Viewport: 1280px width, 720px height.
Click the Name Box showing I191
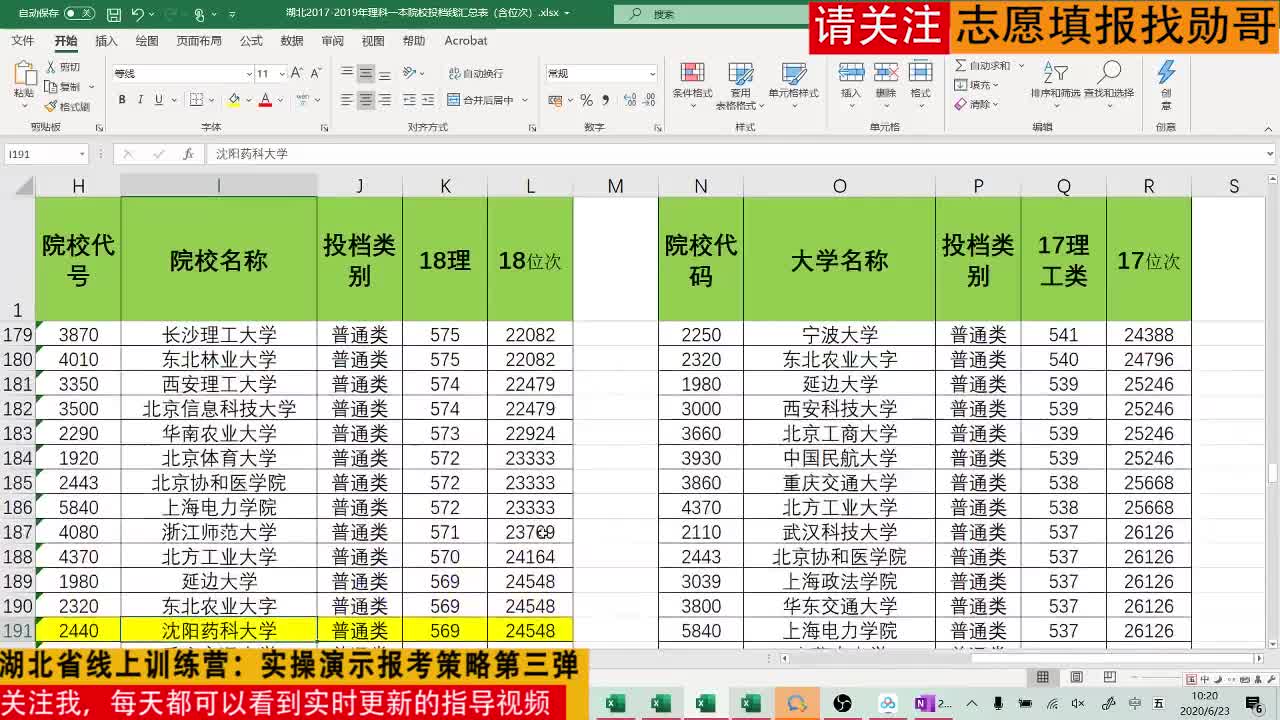[47, 154]
